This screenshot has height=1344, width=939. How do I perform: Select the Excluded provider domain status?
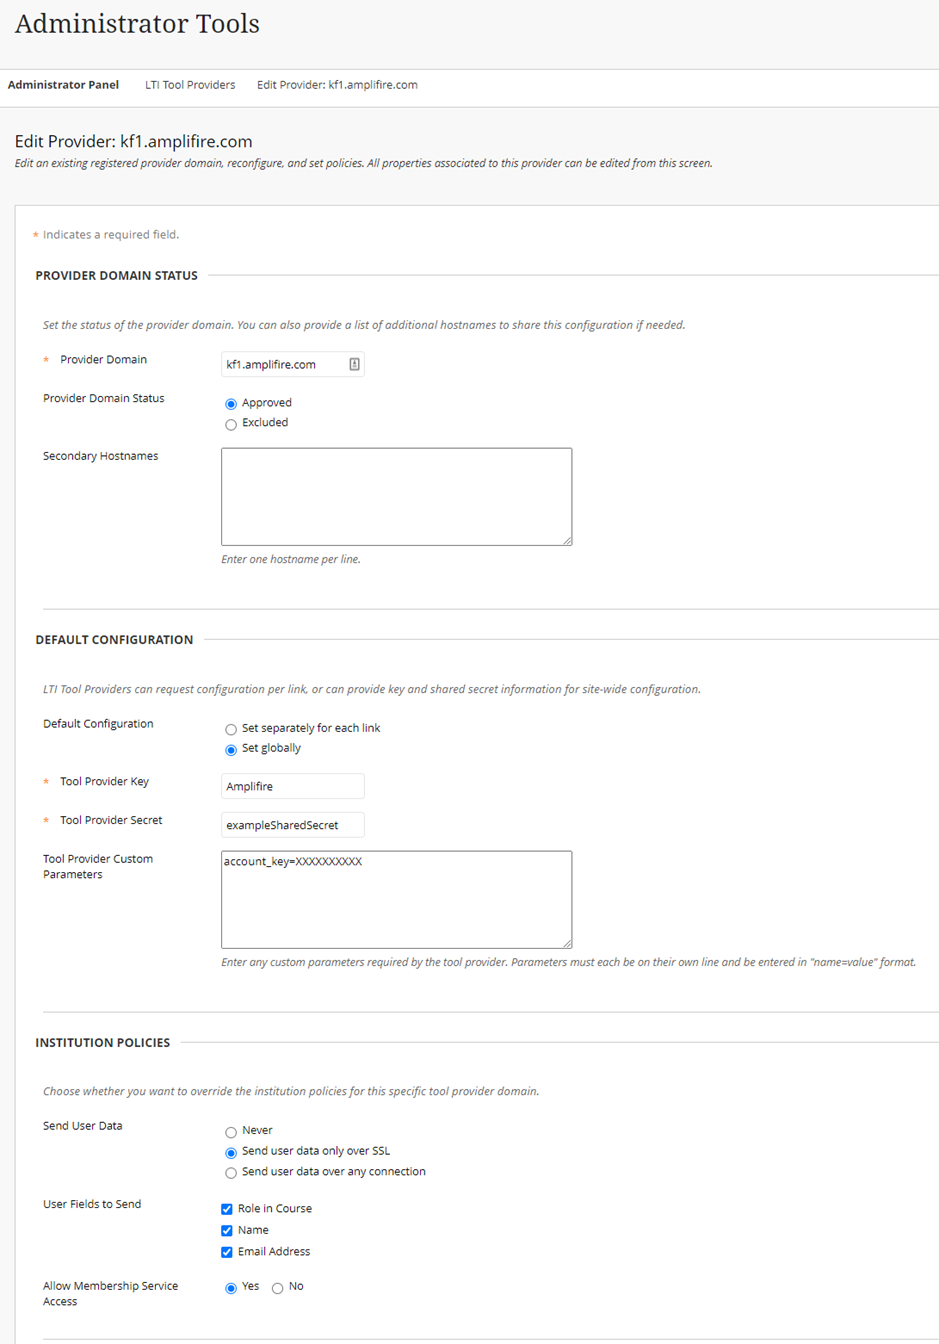point(231,424)
